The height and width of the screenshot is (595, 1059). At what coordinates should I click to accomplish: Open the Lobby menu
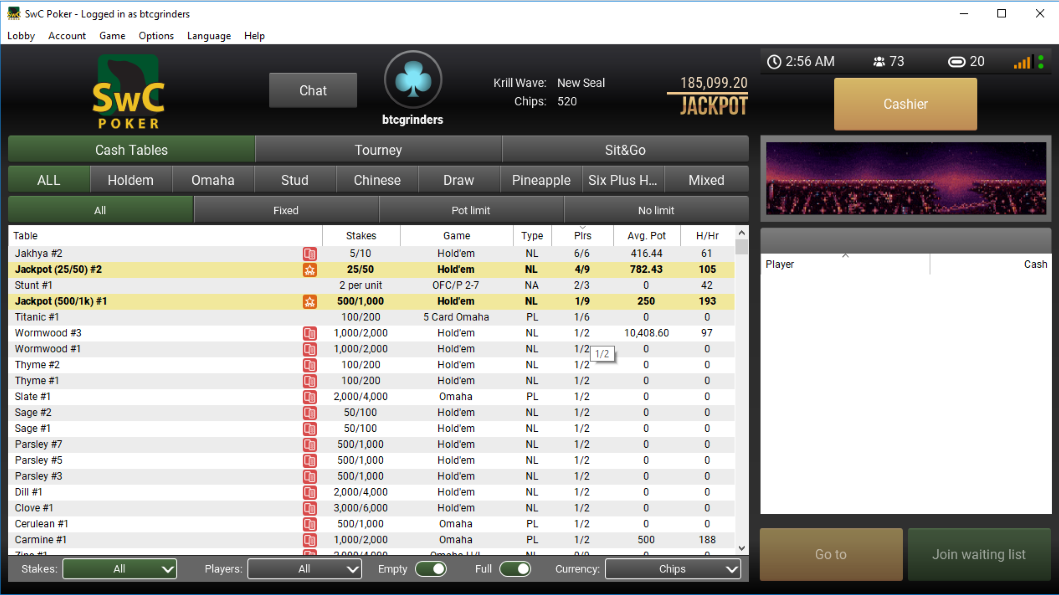point(21,36)
